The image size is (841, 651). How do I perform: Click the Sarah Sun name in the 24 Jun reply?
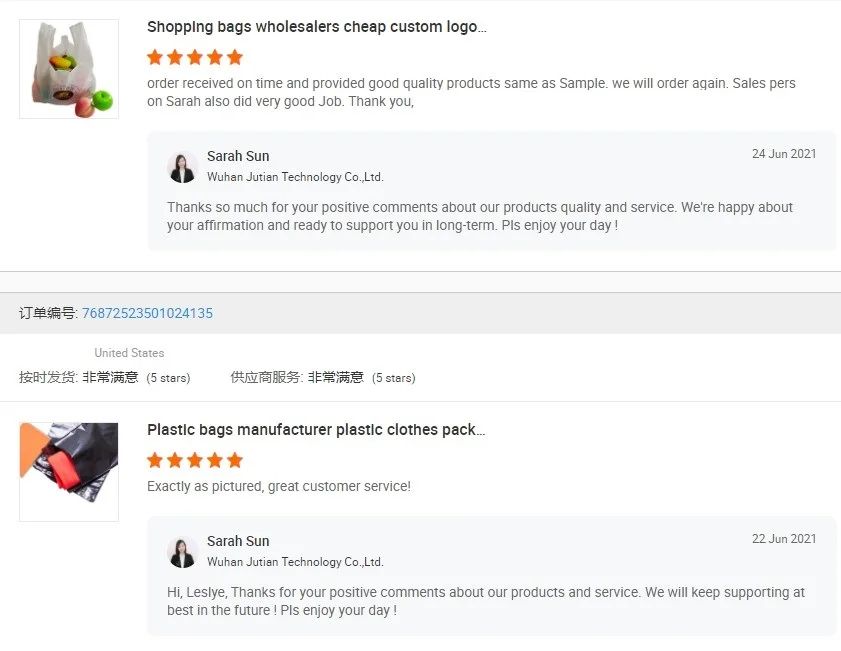click(238, 156)
